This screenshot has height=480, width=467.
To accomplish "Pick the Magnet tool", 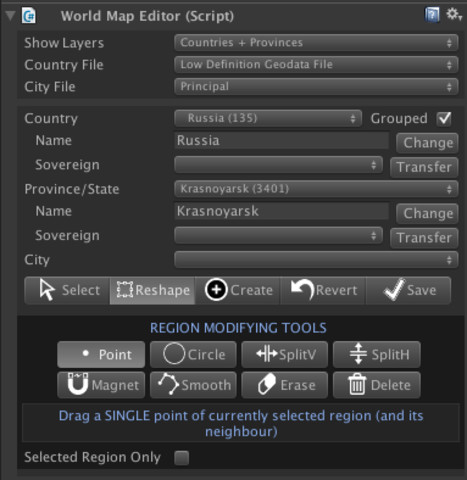I will pyautogui.click(x=101, y=385).
